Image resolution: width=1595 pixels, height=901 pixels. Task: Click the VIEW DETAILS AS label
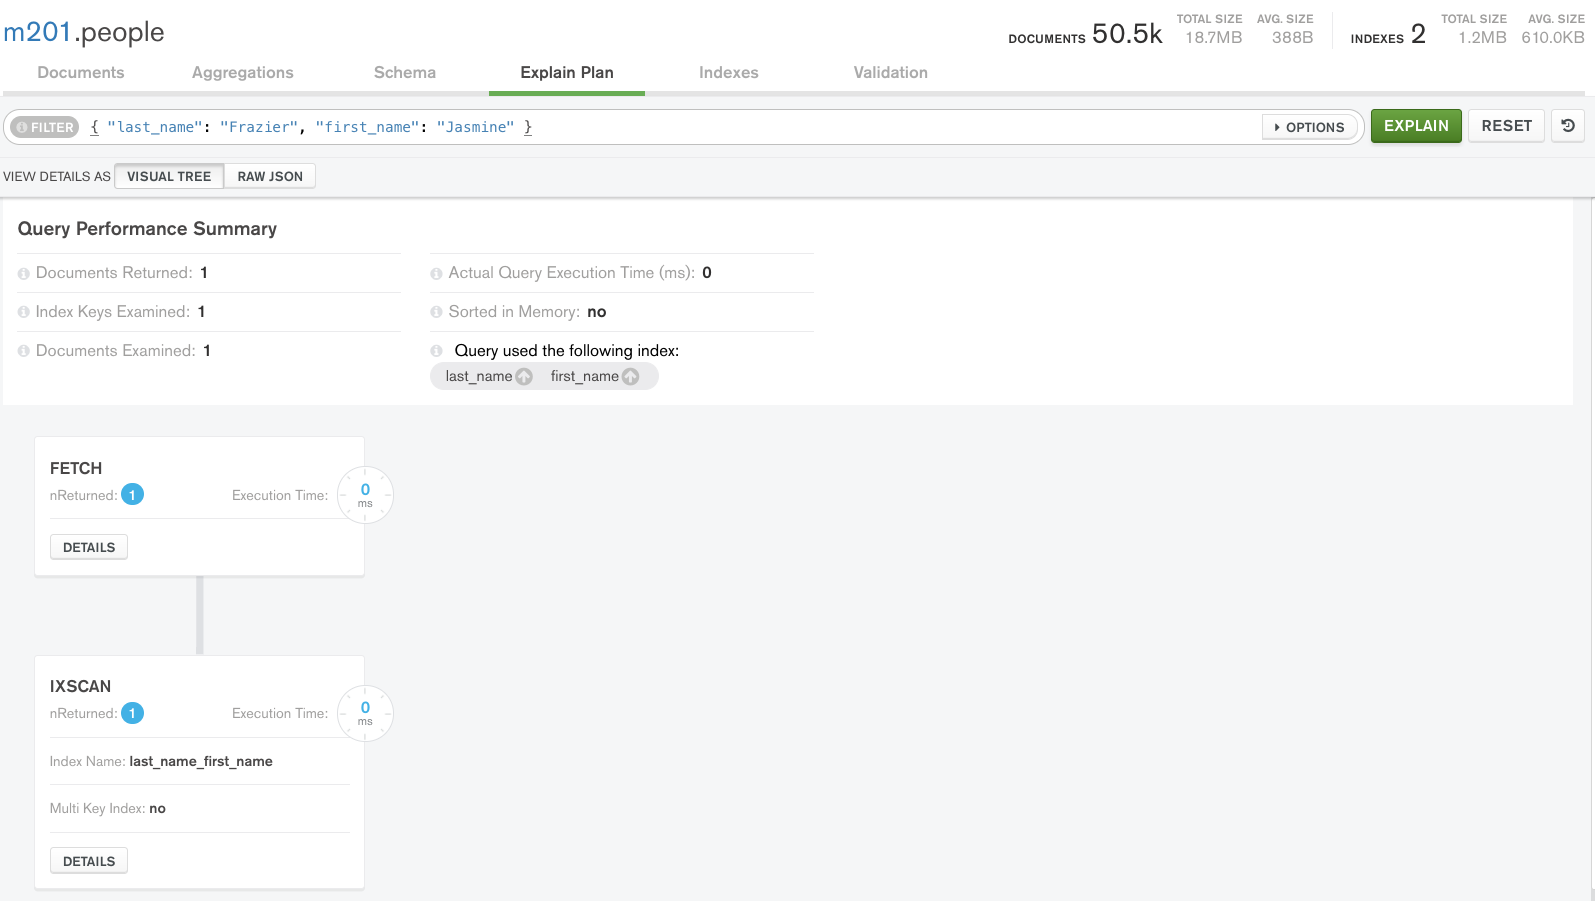57,176
